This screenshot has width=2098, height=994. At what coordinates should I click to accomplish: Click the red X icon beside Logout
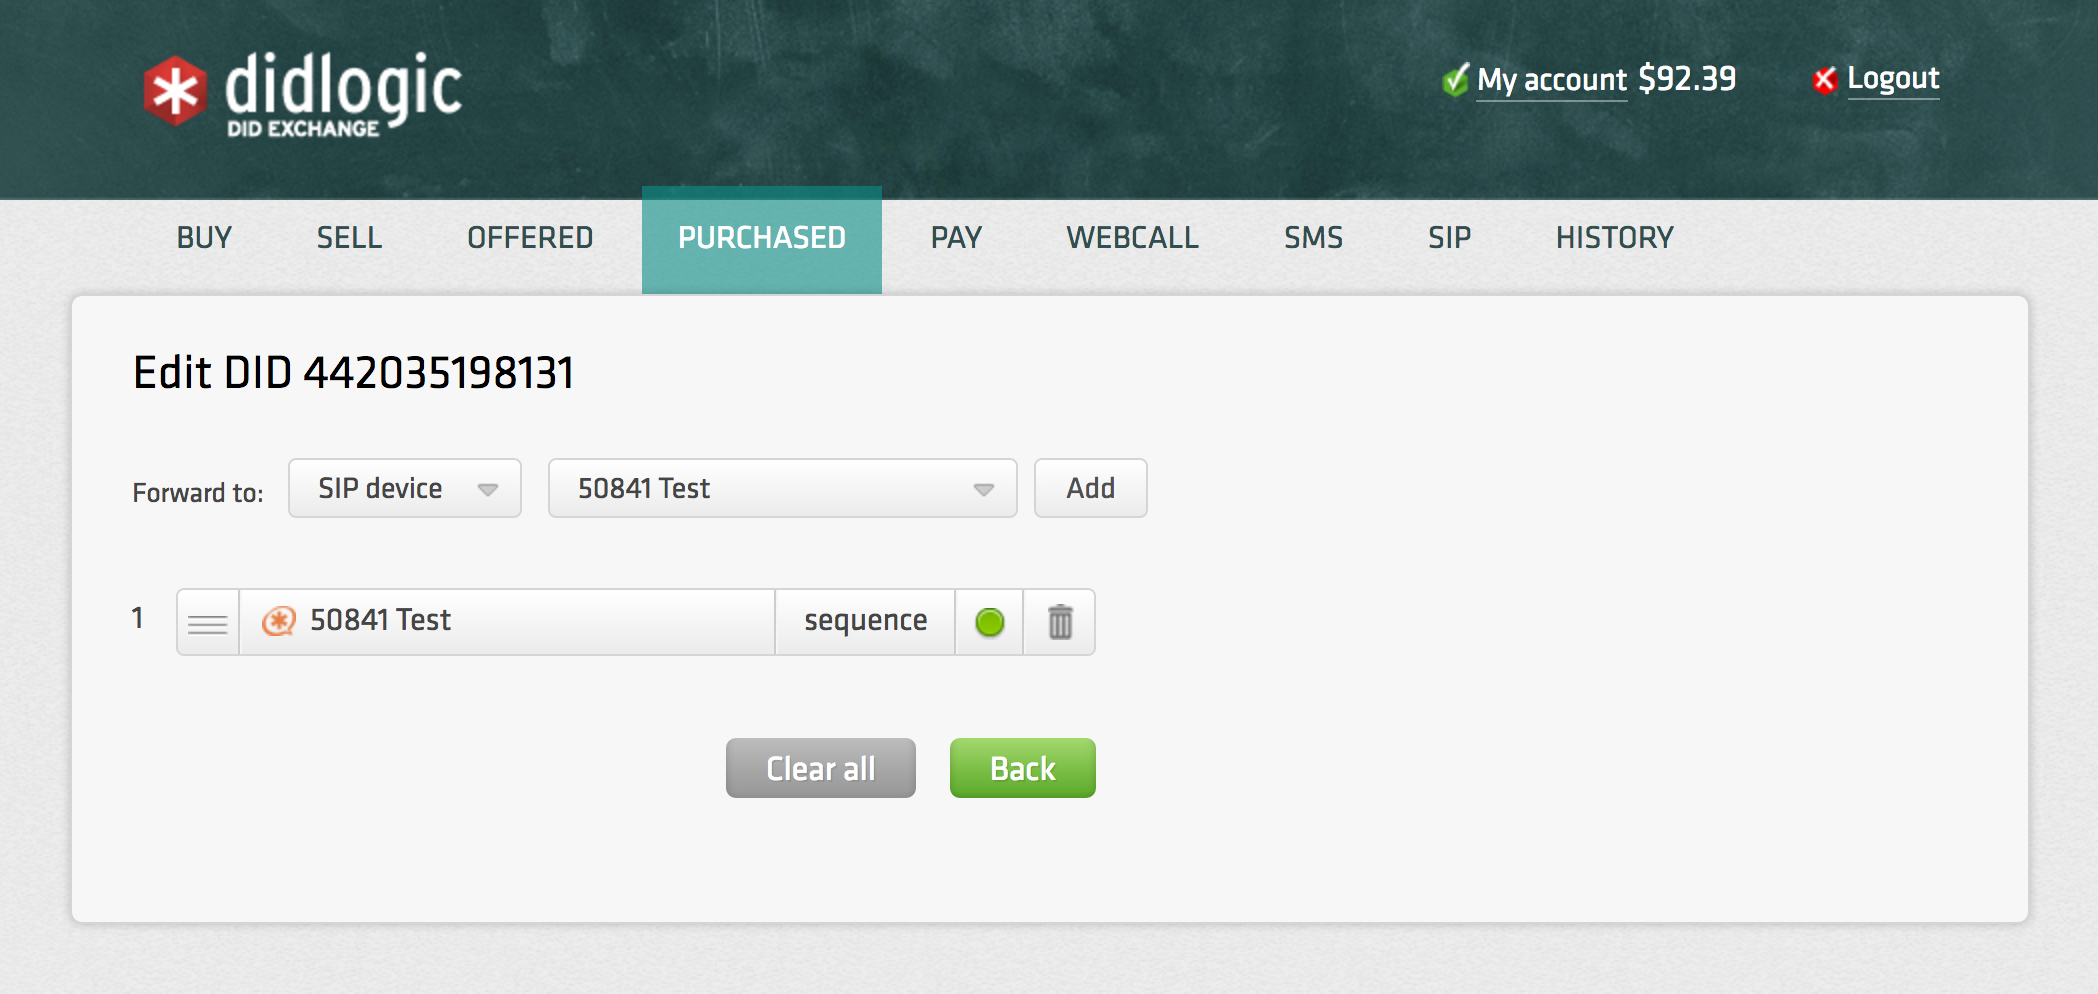[1826, 79]
